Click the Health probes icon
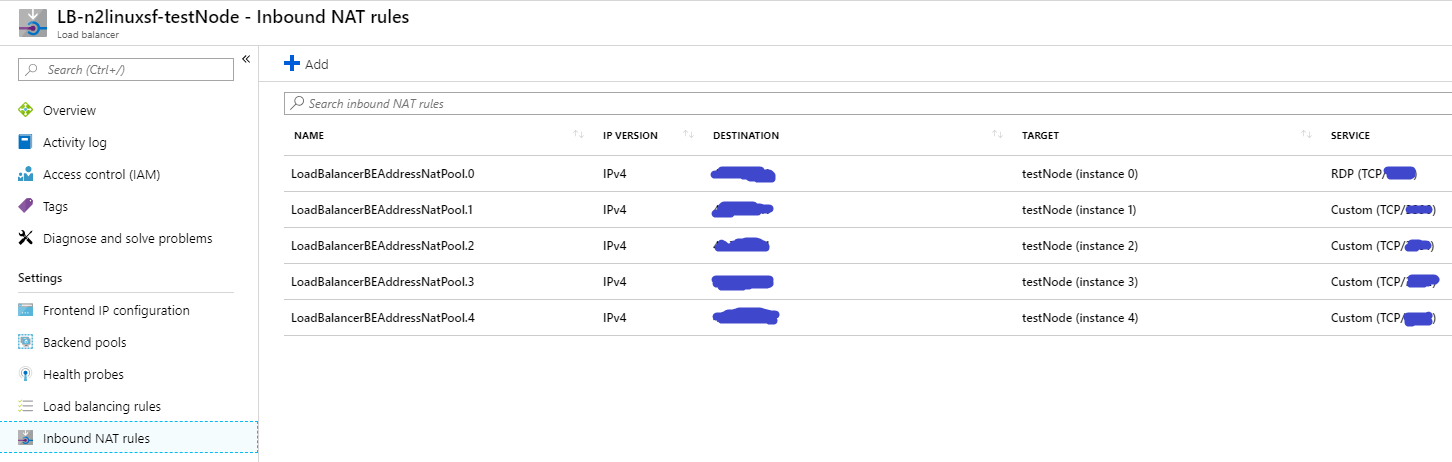This screenshot has width=1452, height=462. pos(26,374)
